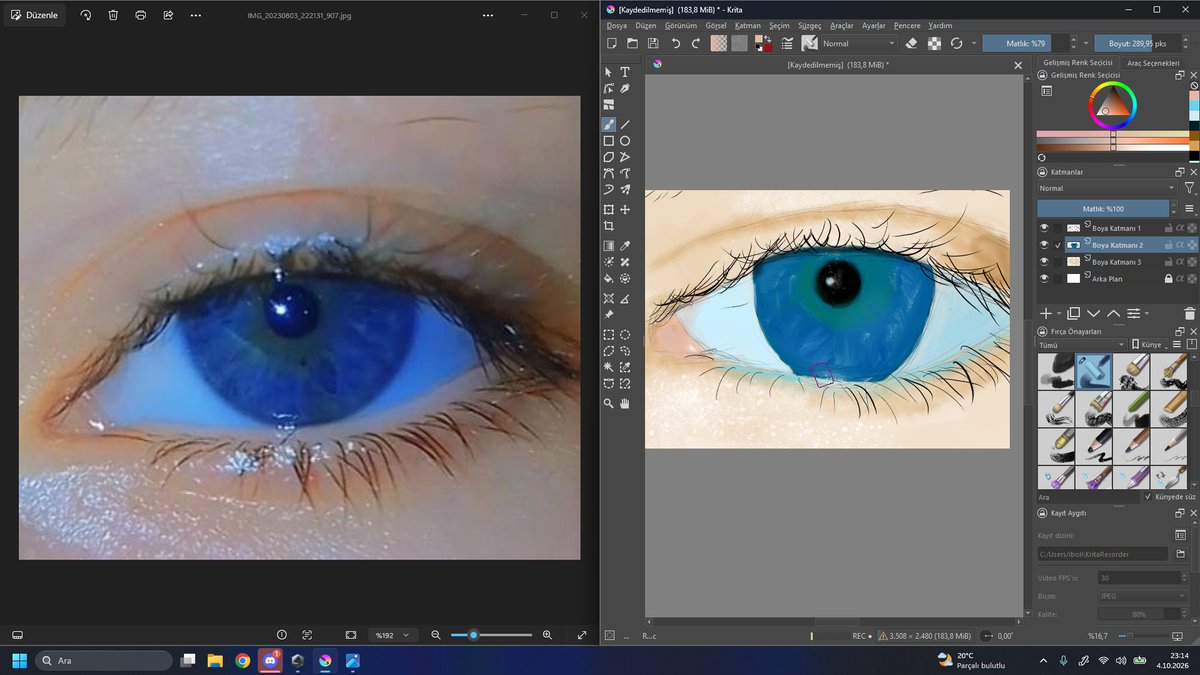Click the Boyut brush size slider

[x=1139, y=43]
